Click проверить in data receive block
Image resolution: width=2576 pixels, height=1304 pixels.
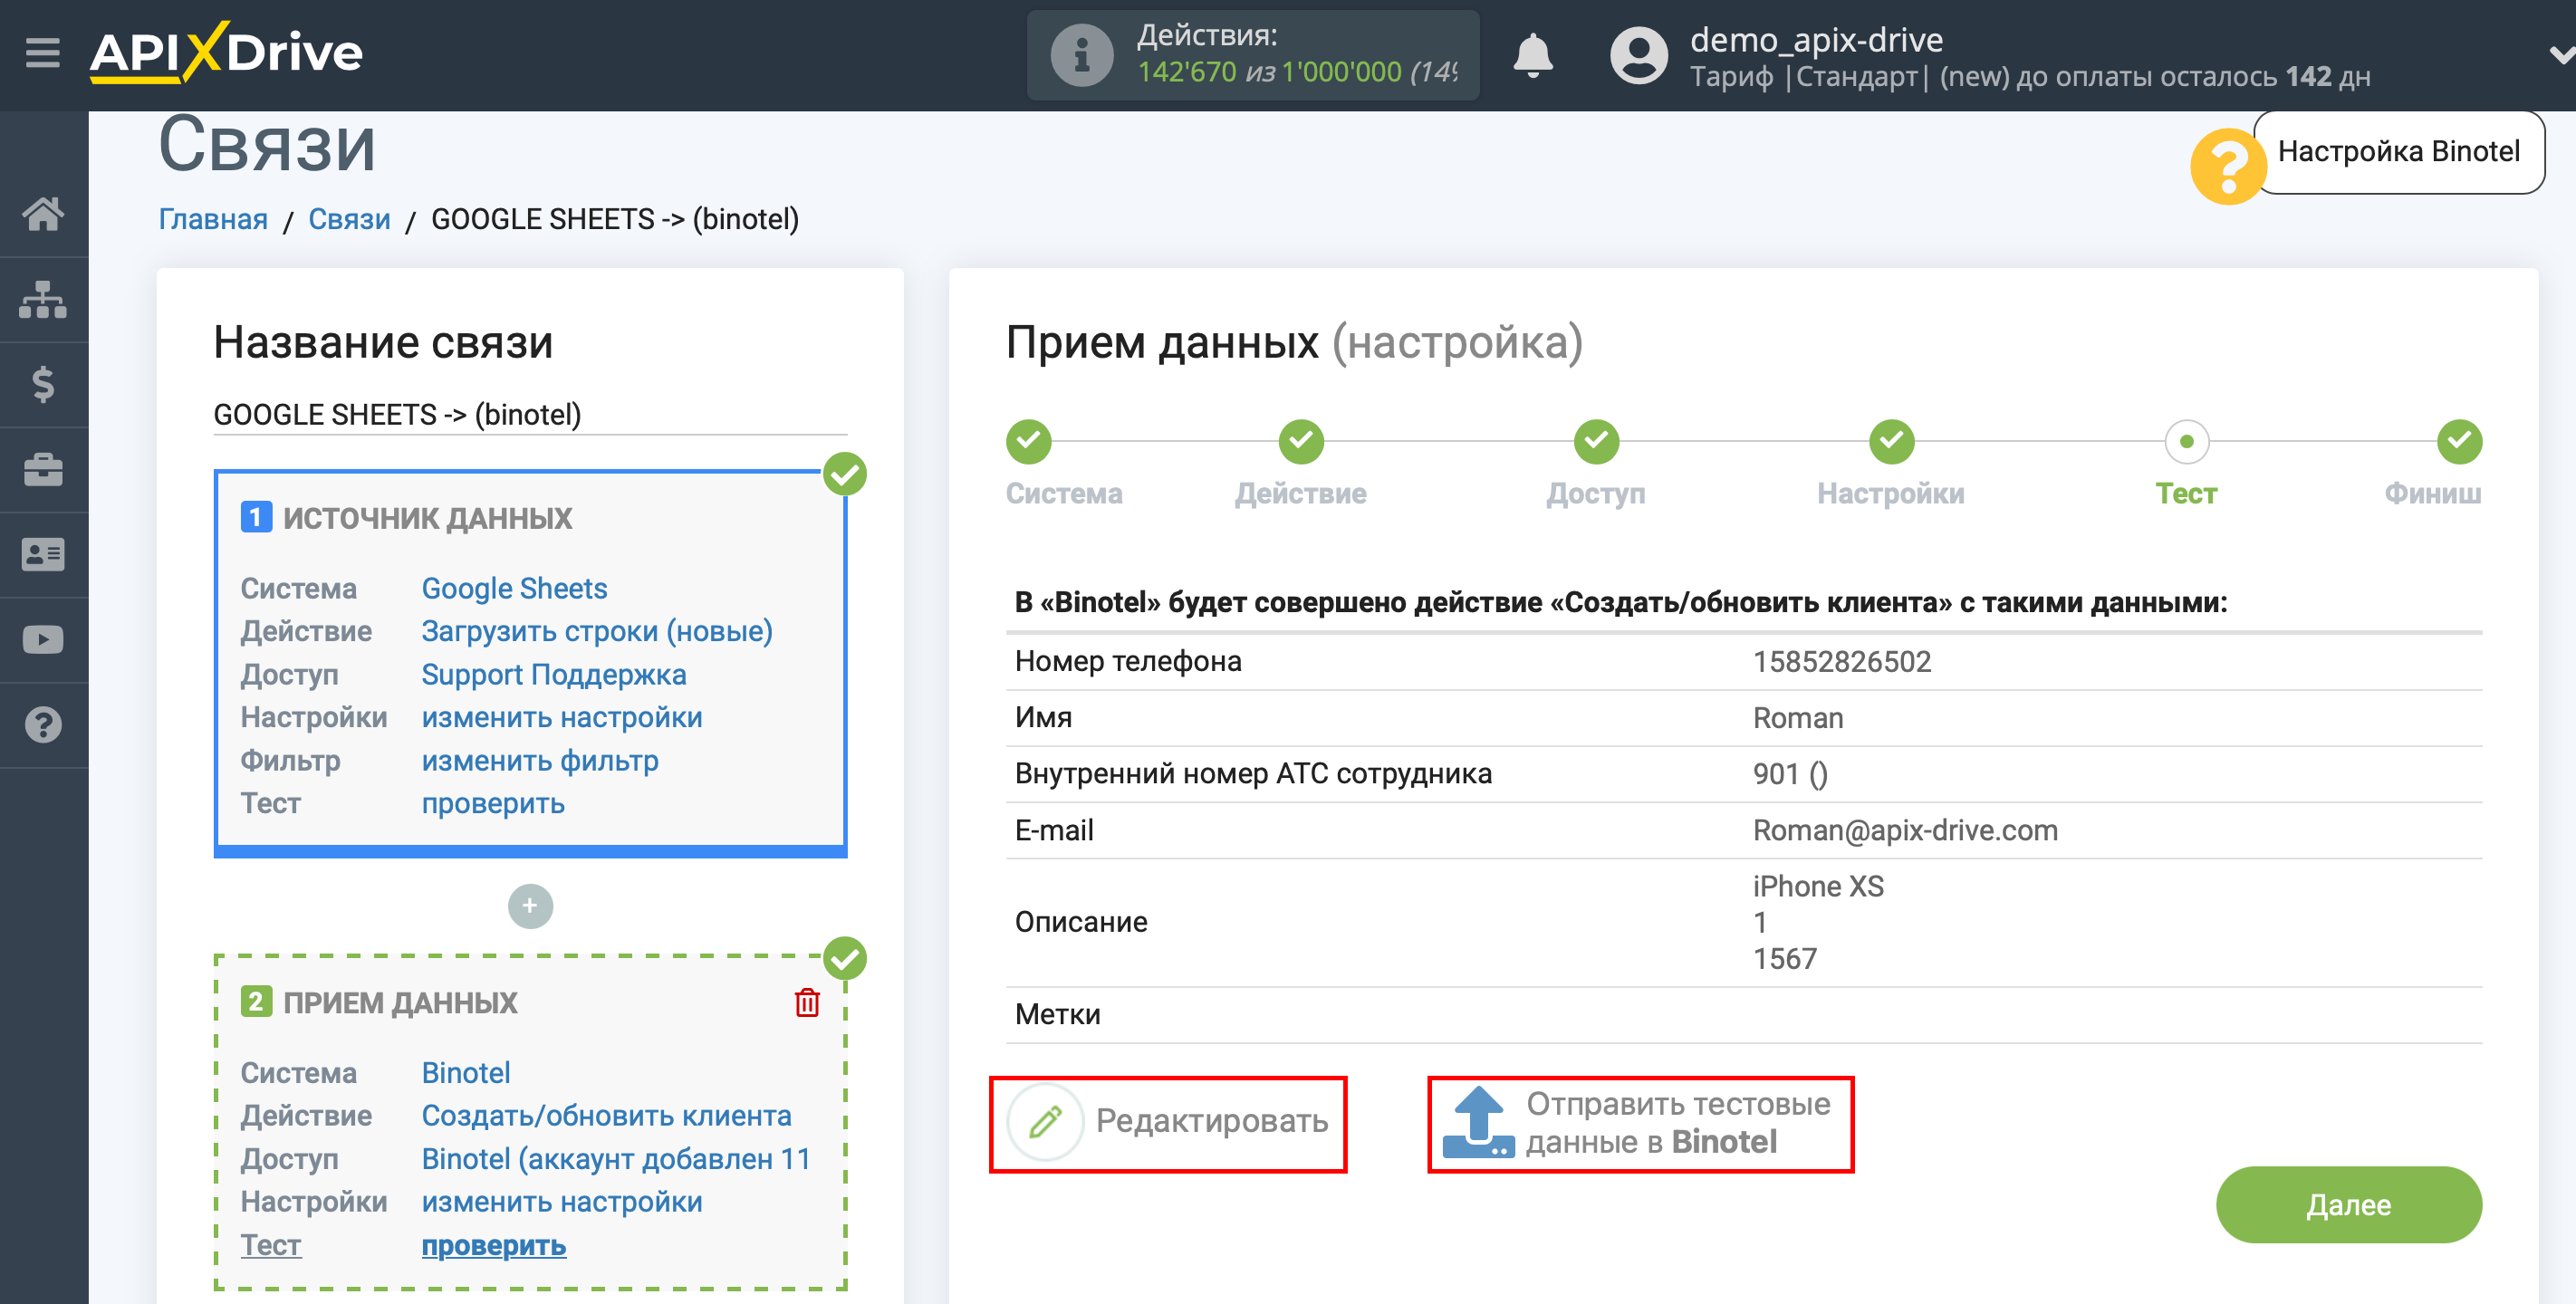click(x=494, y=1245)
